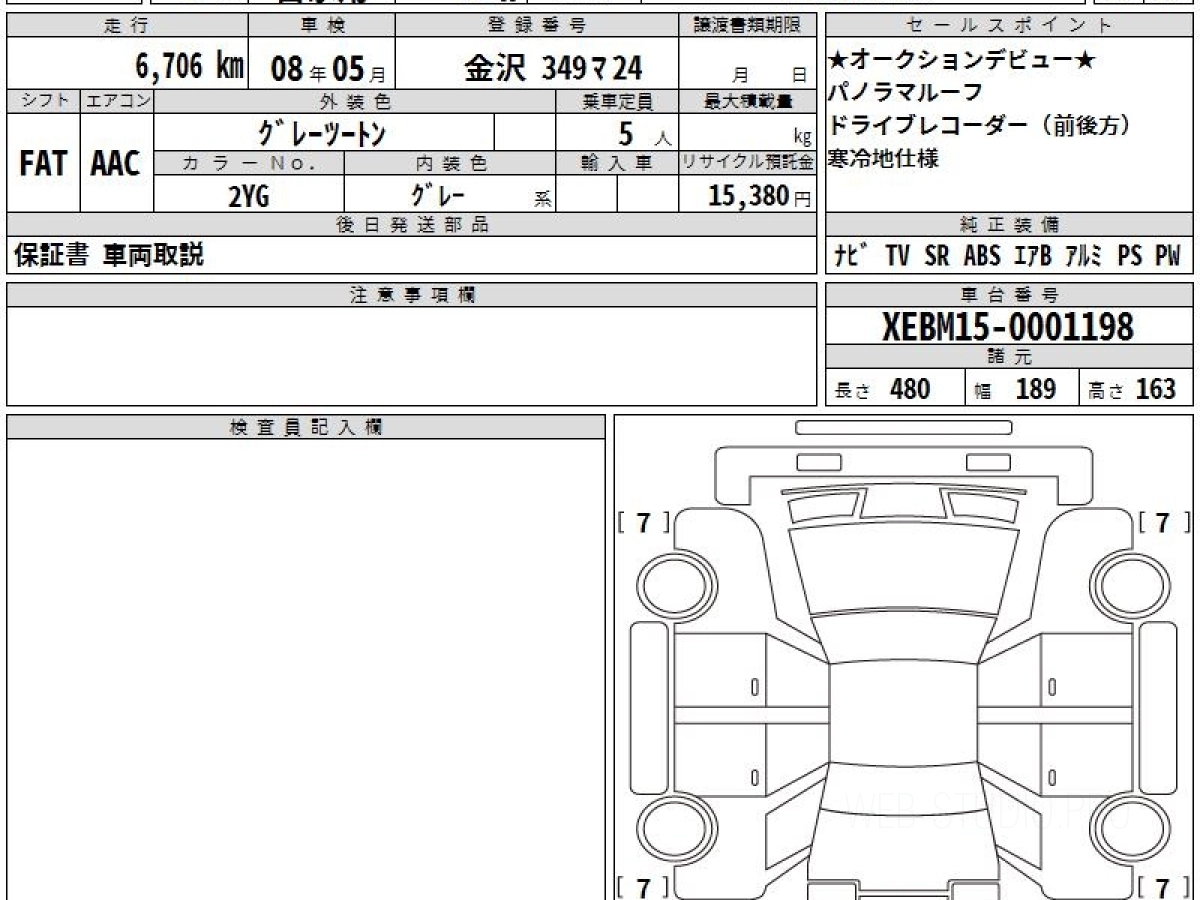Screen dimensions: 1200x900
Task: Click the TV equipment label
Action: point(897,256)
